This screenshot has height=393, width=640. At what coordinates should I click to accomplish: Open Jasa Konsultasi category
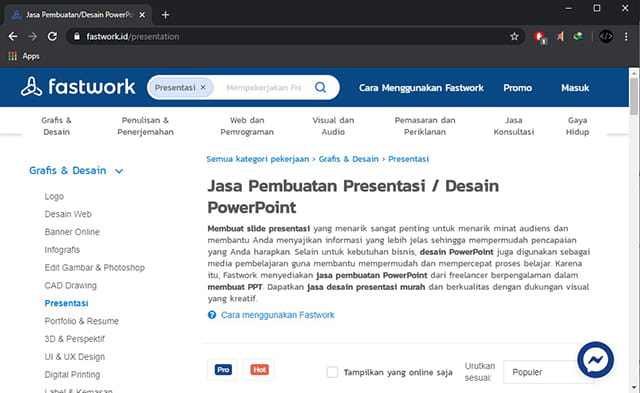click(513, 126)
